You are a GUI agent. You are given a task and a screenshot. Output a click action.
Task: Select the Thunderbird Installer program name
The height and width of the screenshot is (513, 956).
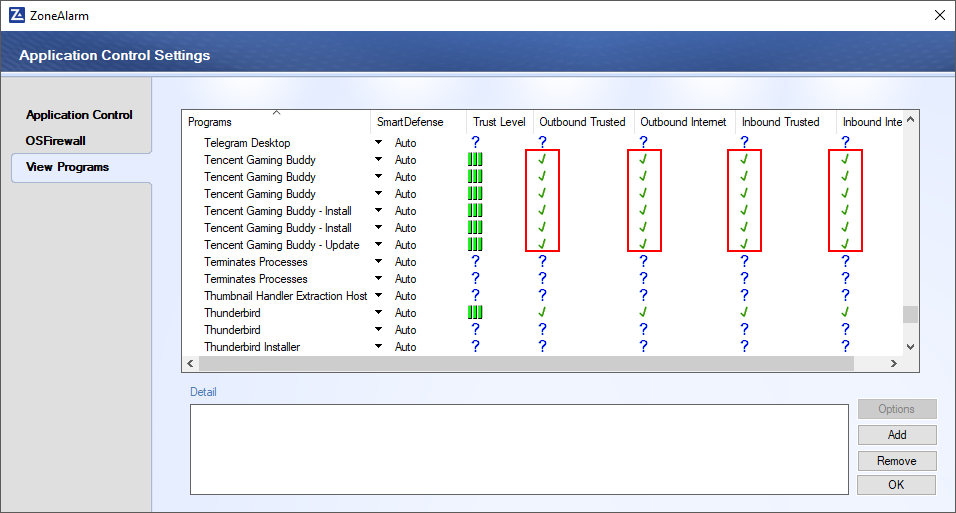[252, 346]
